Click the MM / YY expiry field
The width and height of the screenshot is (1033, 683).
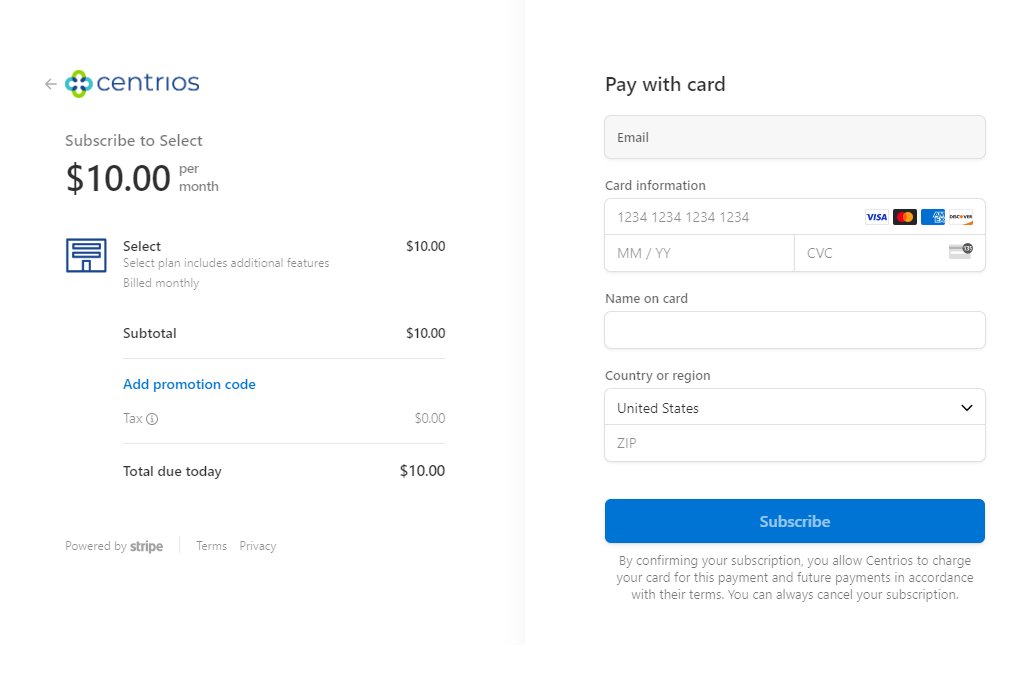[698, 253]
